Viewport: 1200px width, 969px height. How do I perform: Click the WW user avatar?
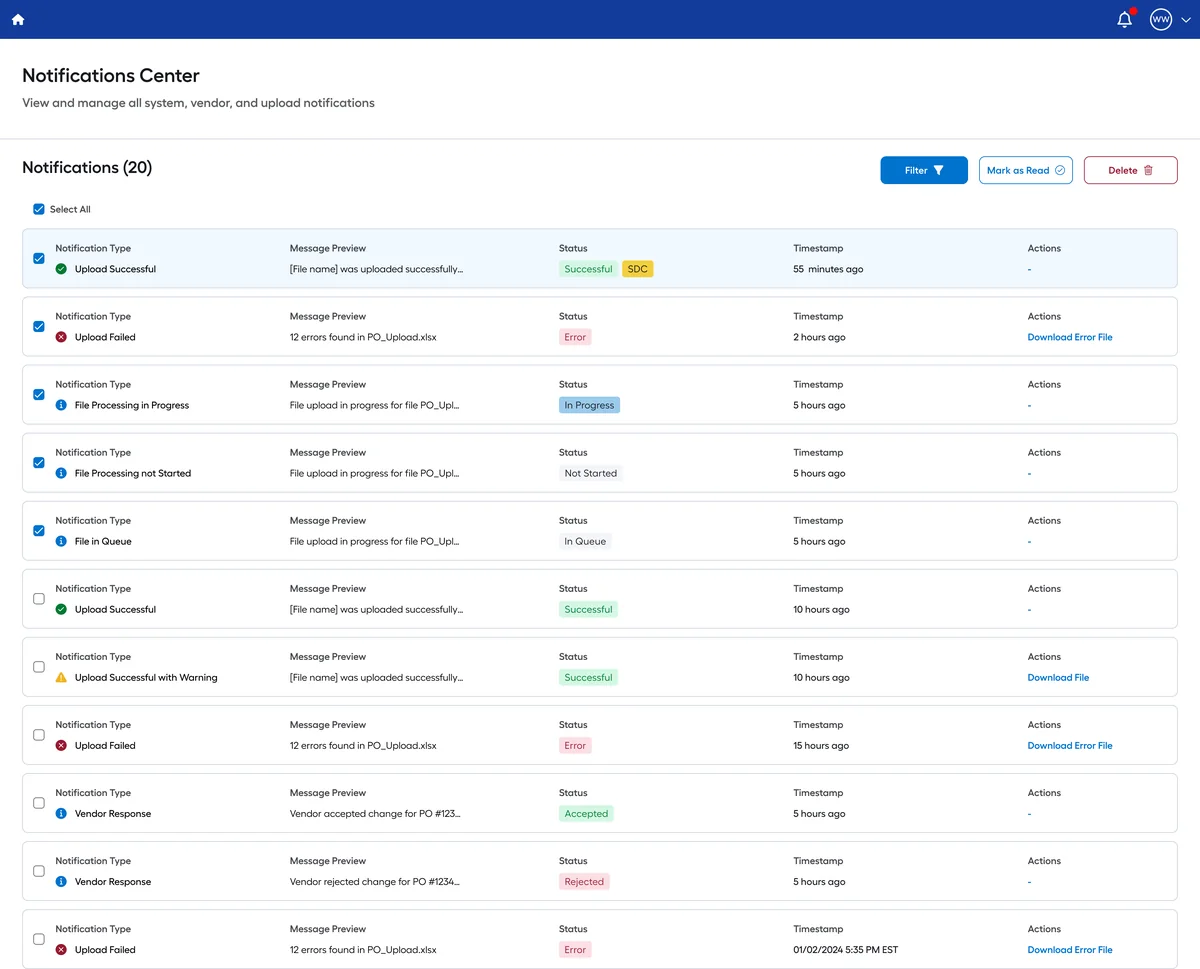point(1160,19)
